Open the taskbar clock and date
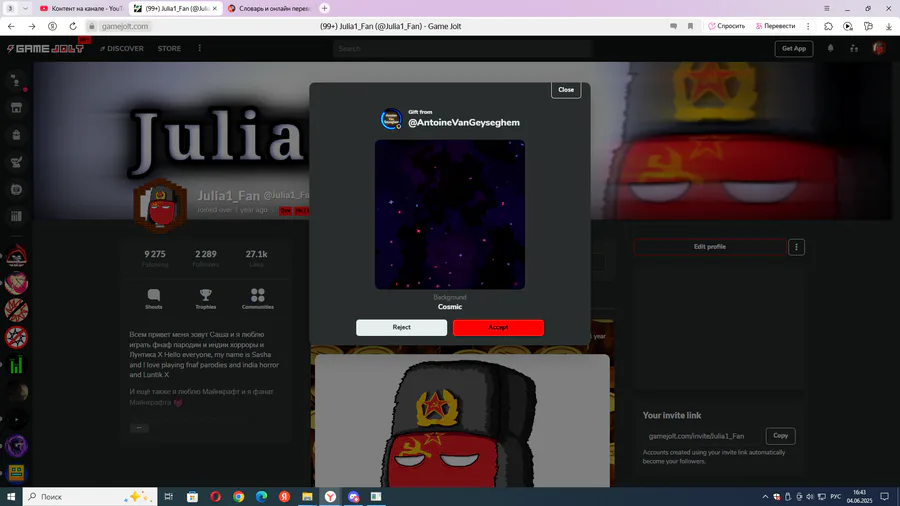 click(859, 497)
